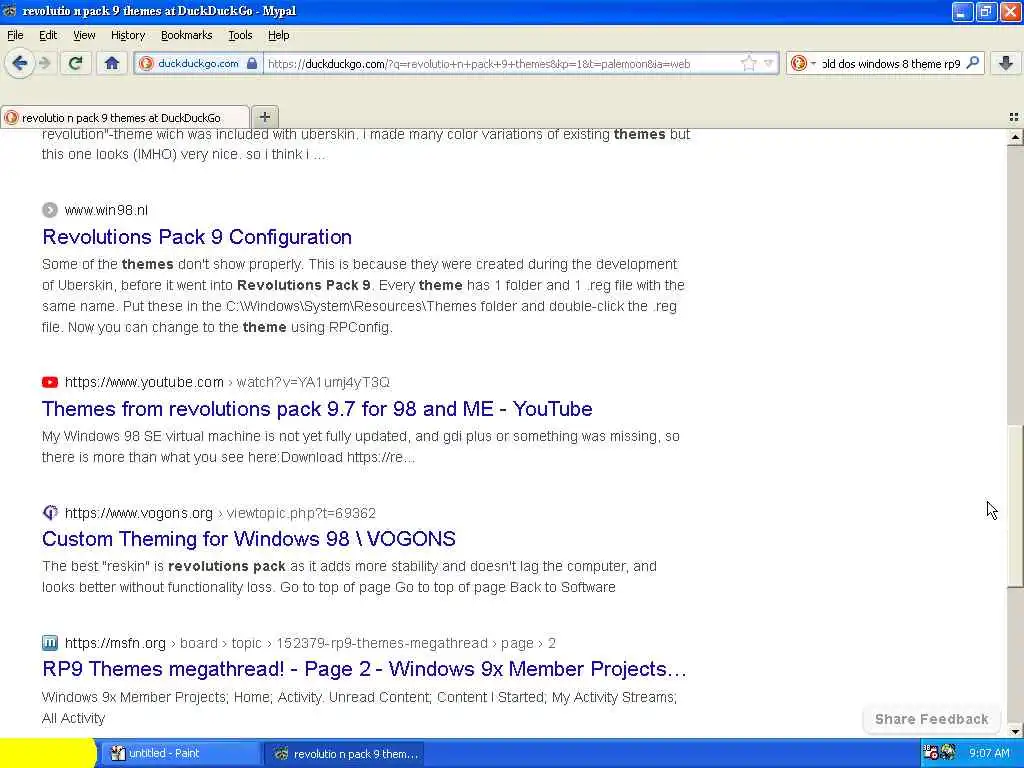Click the scrollbar down arrow
This screenshot has width=1024, height=768.
click(1015, 731)
